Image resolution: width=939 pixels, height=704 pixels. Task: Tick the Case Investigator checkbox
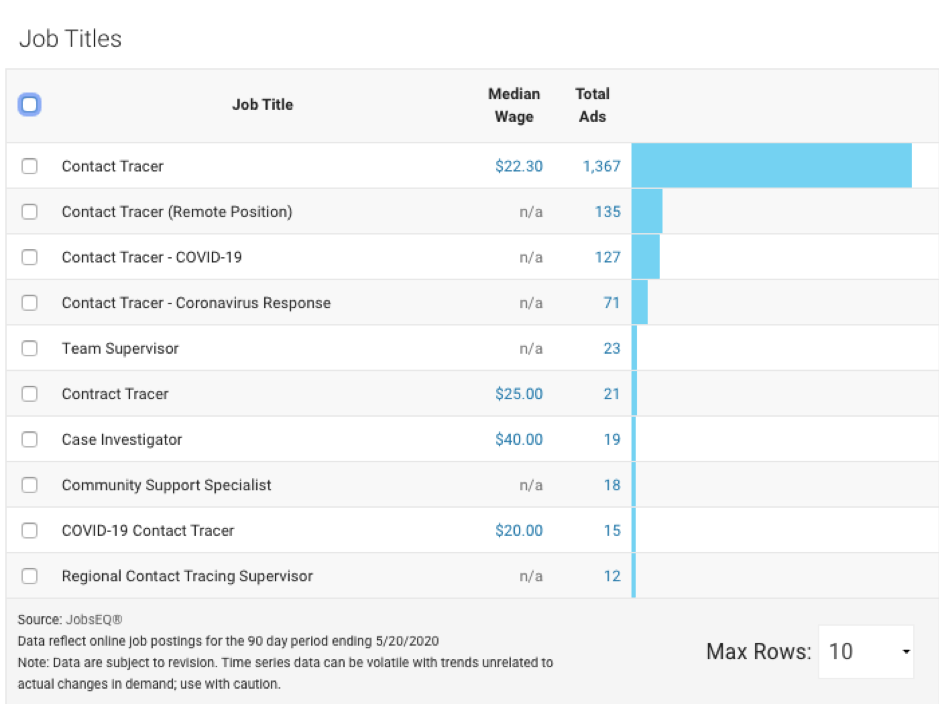[30, 439]
